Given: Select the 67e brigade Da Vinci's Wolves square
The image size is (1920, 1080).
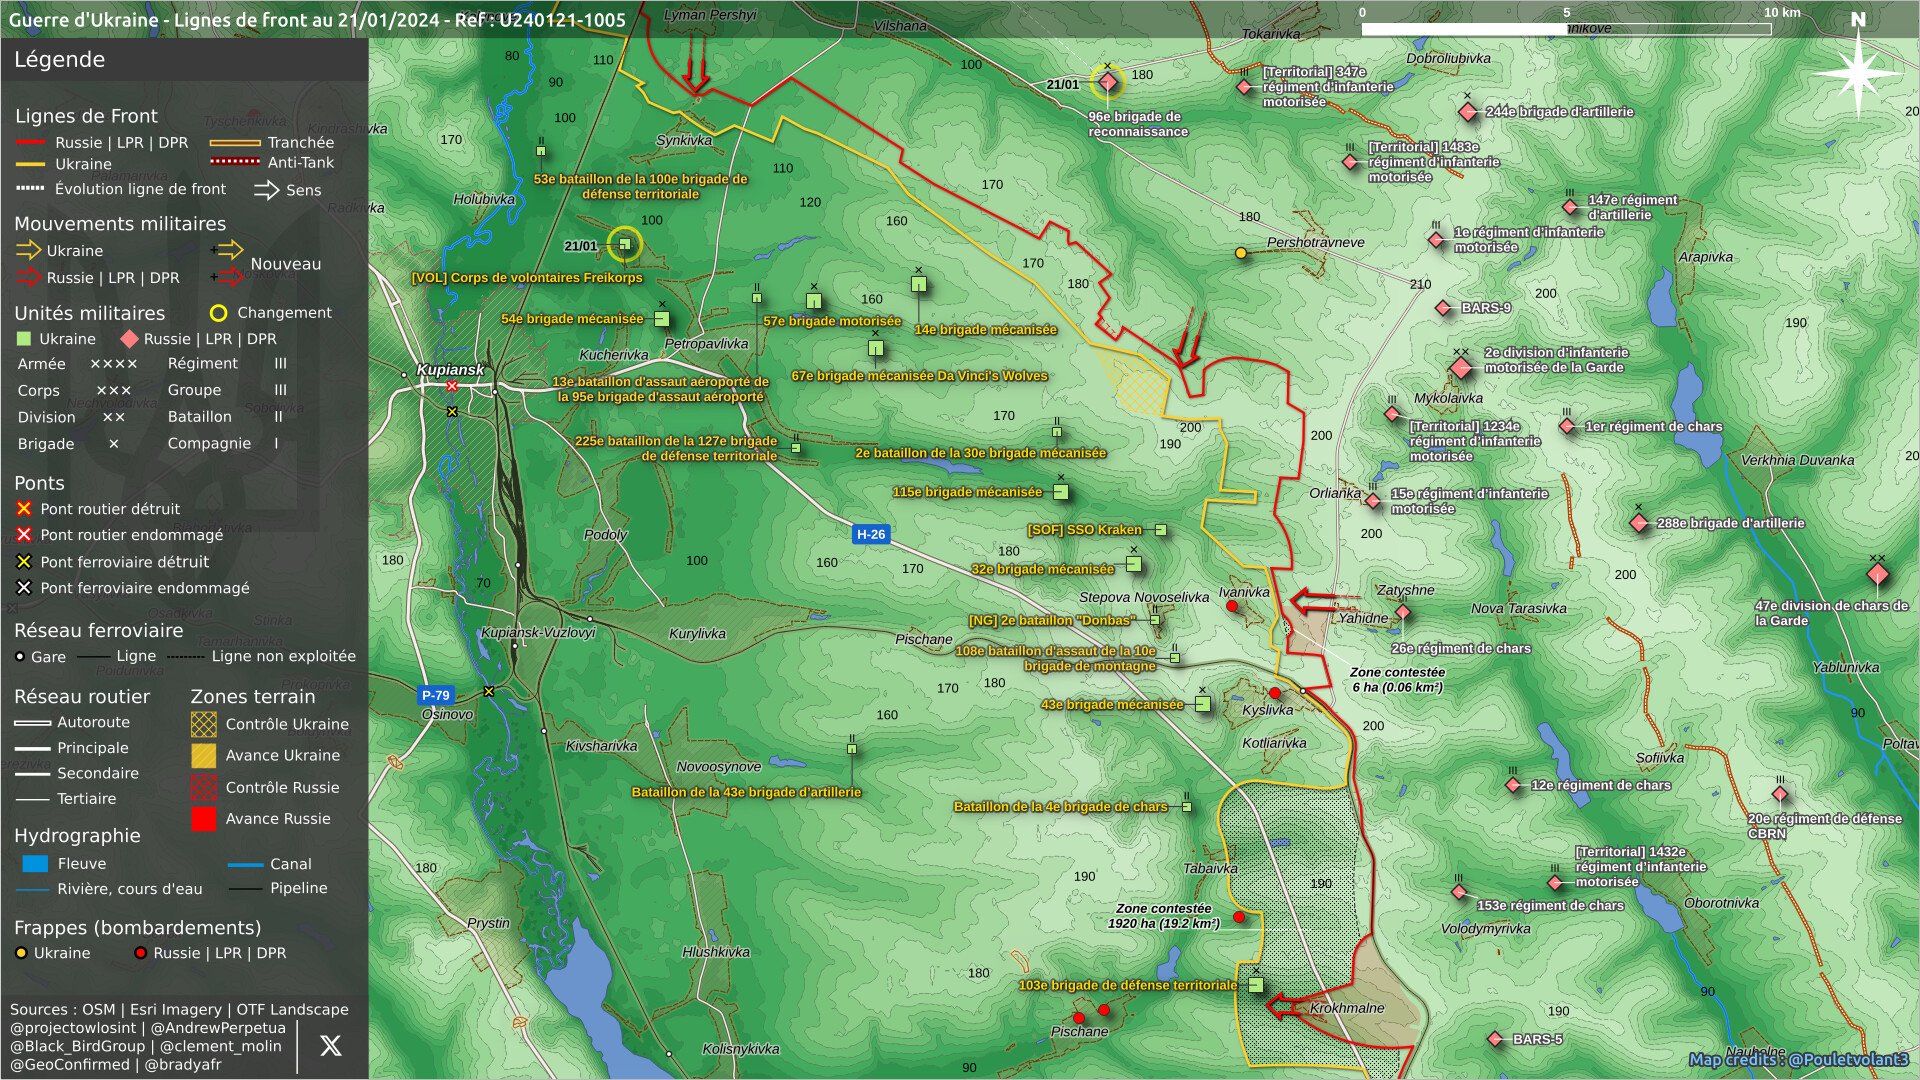Looking at the screenshot, I should [x=875, y=348].
